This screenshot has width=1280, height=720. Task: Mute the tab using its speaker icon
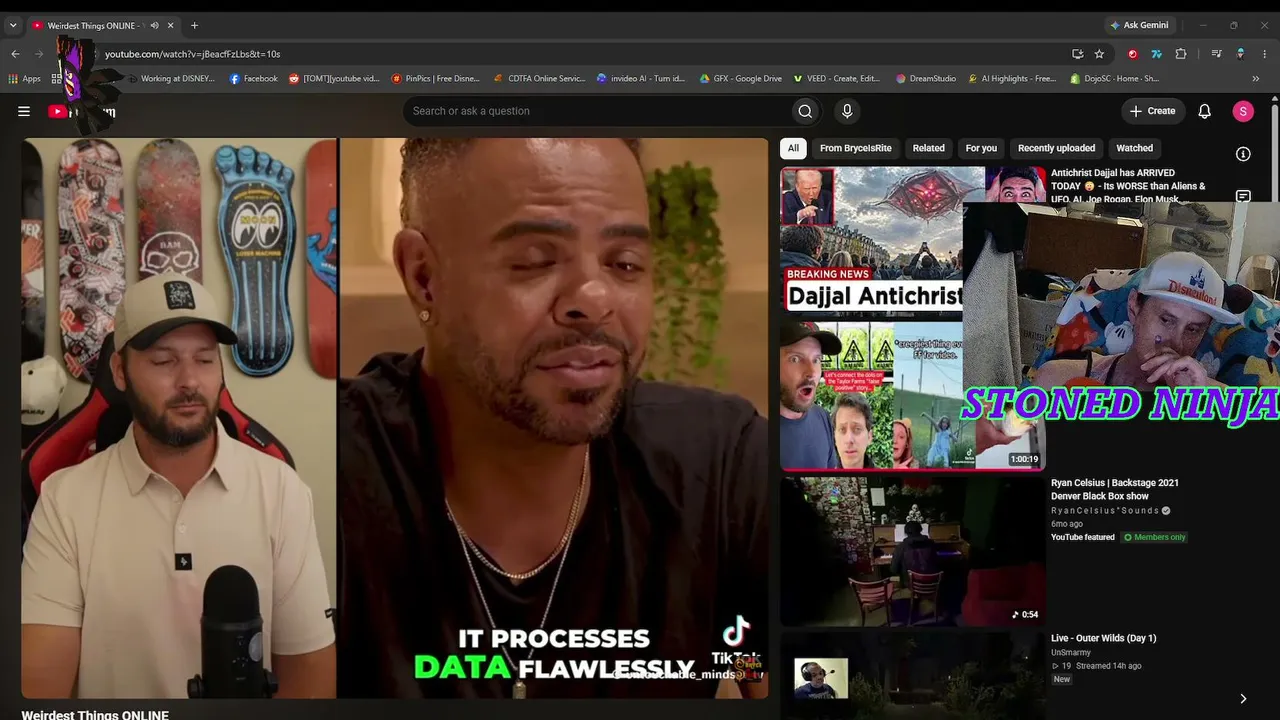click(x=154, y=26)
